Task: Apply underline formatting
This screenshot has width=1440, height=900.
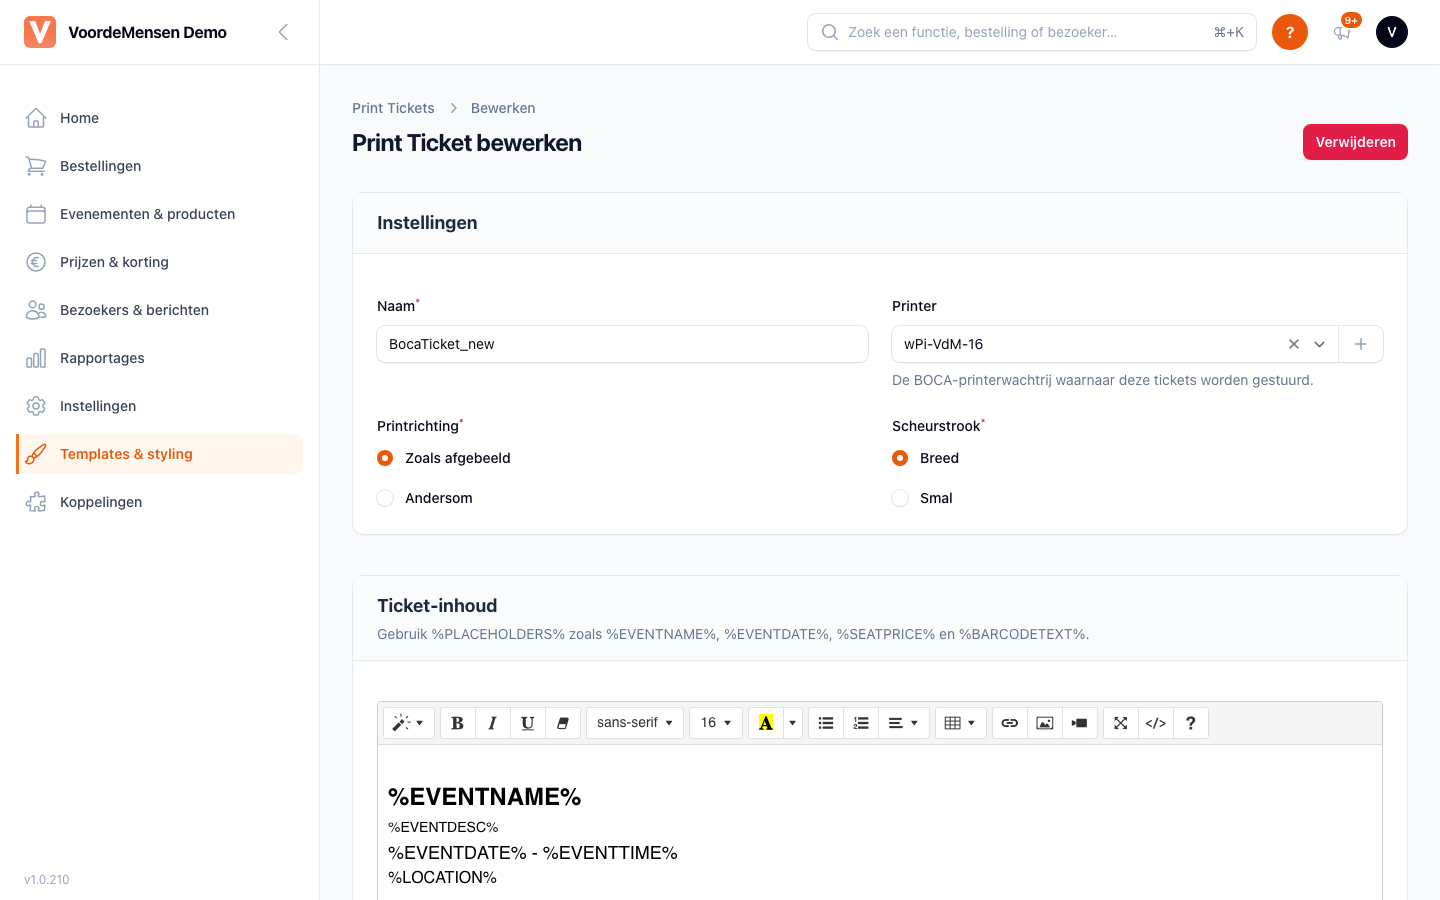Action: click(527, 723)
